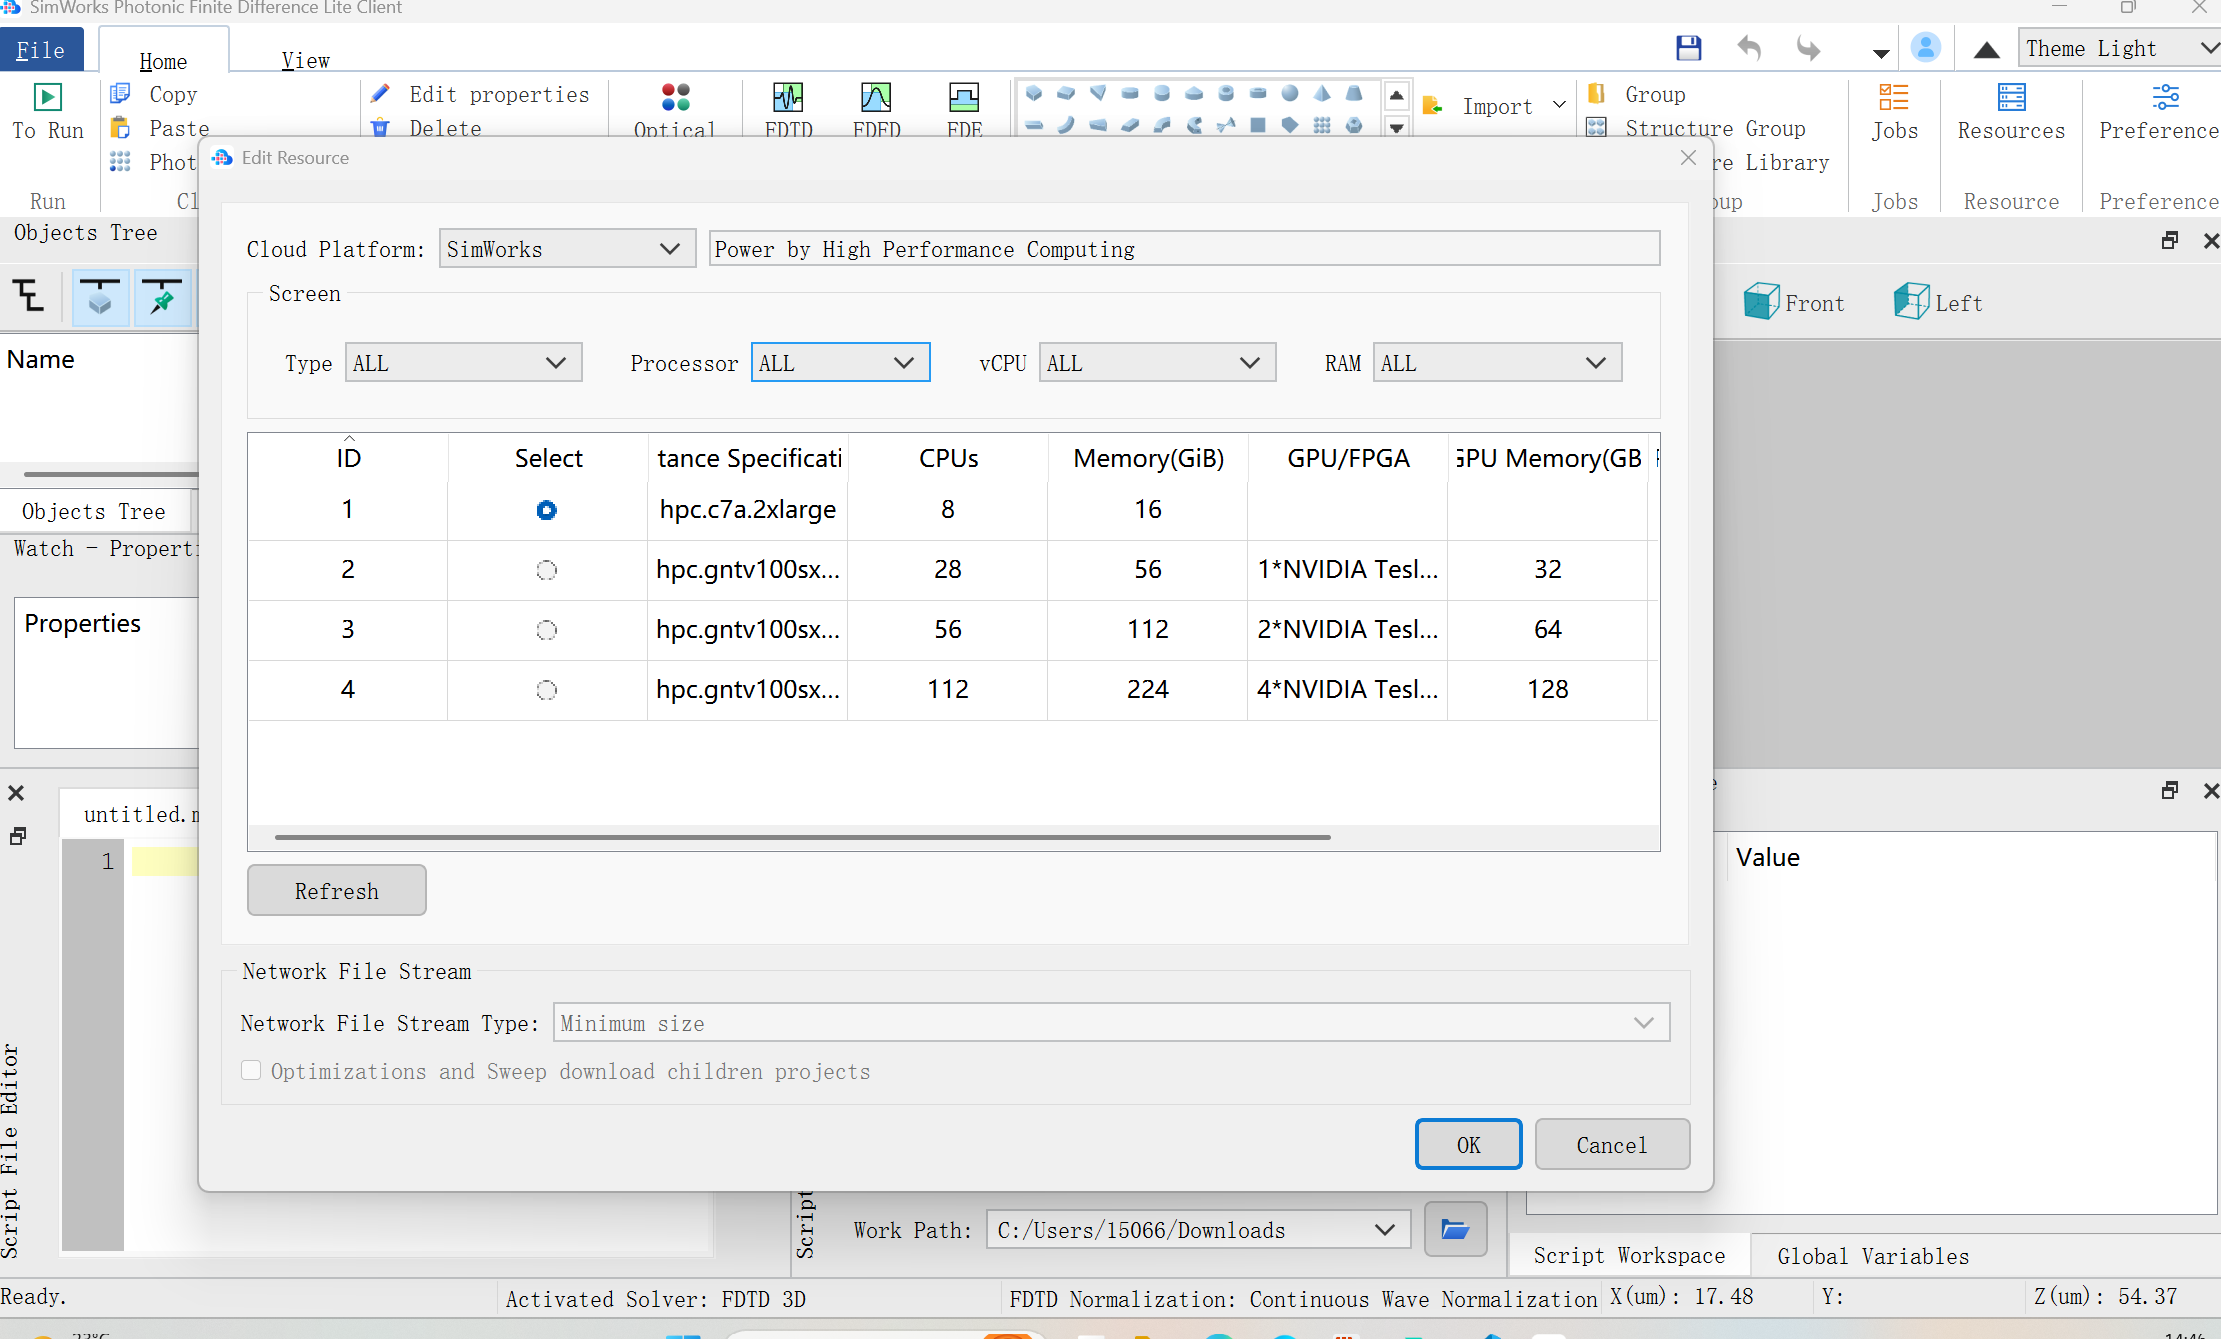Enable Optimizations and Sweep download checkbox
Image resolution: width=2221 pixels, height=1339 pixels.
(x=252, y=1071)
